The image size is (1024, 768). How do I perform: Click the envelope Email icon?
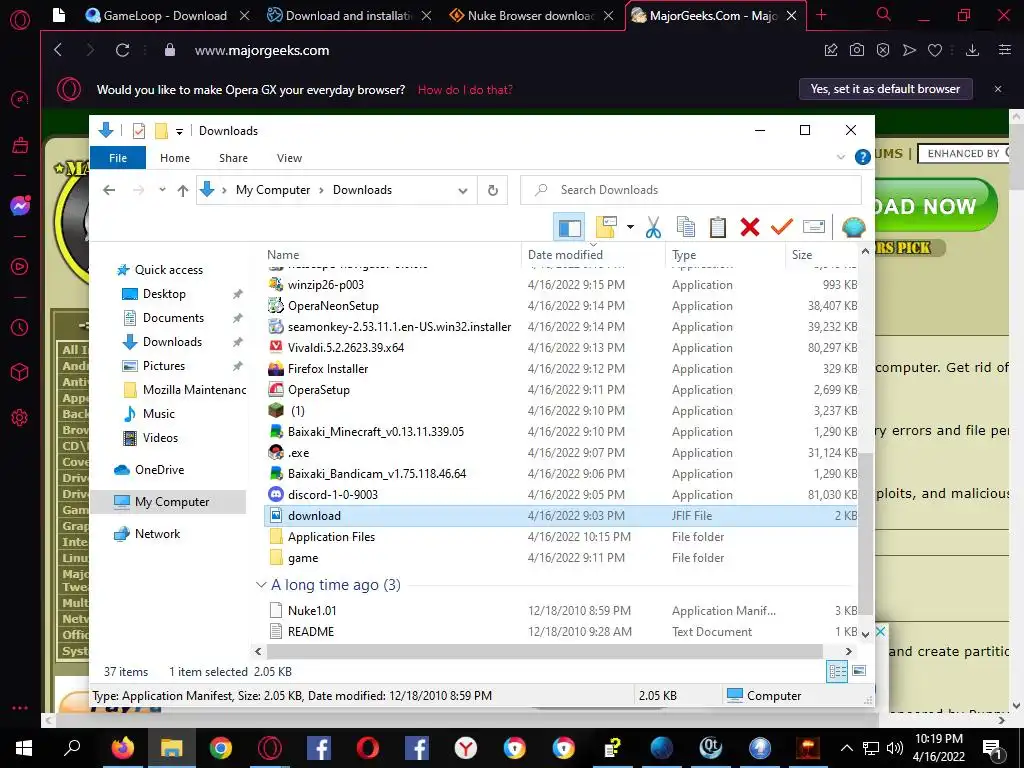pos(814,227)
